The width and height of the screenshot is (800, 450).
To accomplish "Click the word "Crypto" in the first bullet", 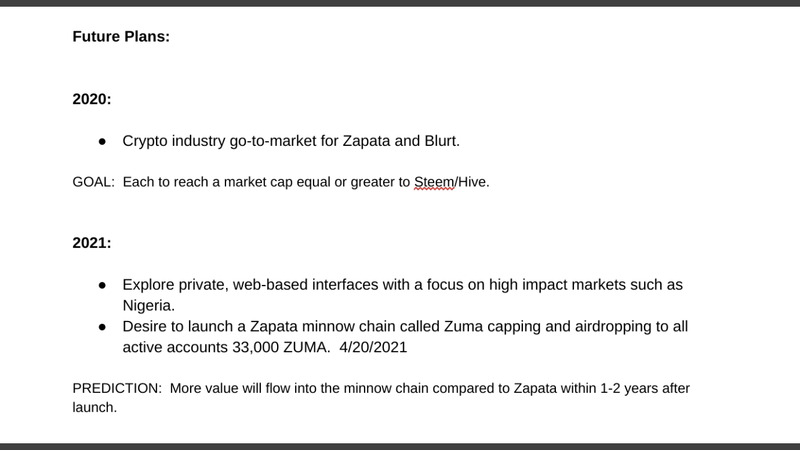I will click(145, 141).
